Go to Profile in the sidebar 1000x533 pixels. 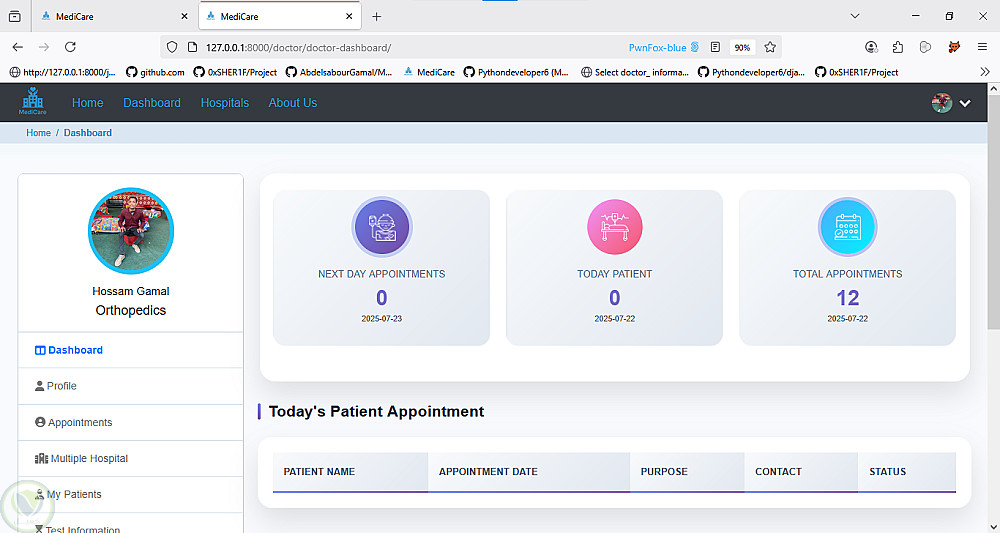(x=61, y=386)
